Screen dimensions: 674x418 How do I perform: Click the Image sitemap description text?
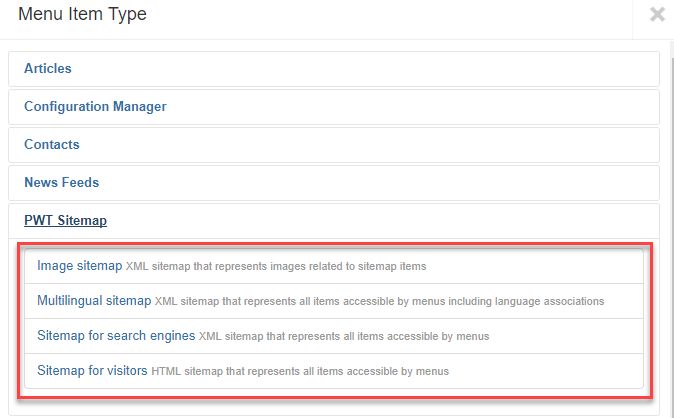tap(276, 267)
